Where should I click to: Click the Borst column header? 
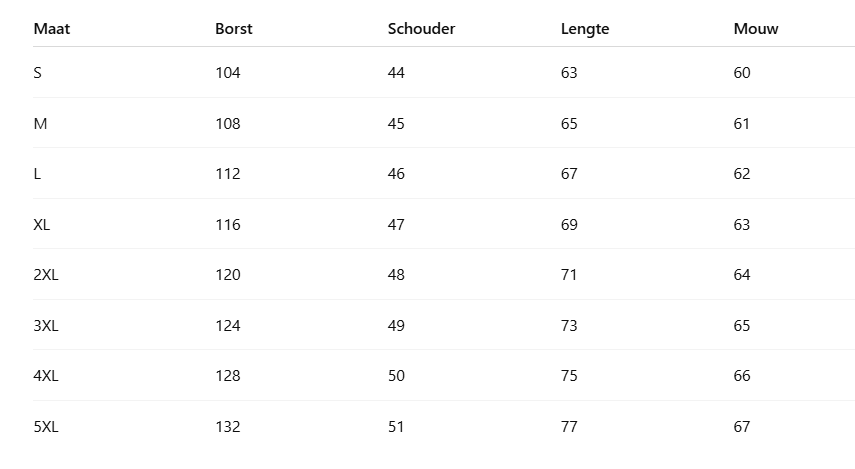click(x=234, y=29)
